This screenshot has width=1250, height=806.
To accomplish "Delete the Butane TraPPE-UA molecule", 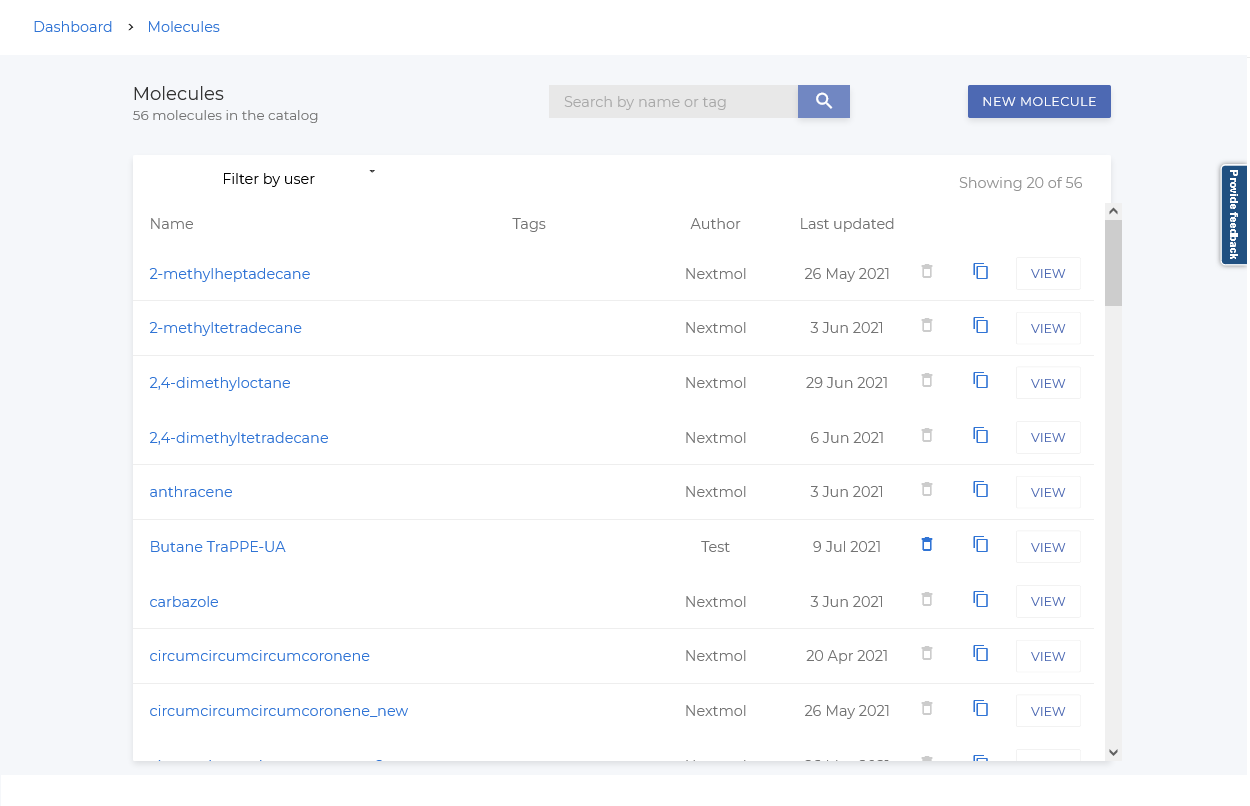I will 927,544.
